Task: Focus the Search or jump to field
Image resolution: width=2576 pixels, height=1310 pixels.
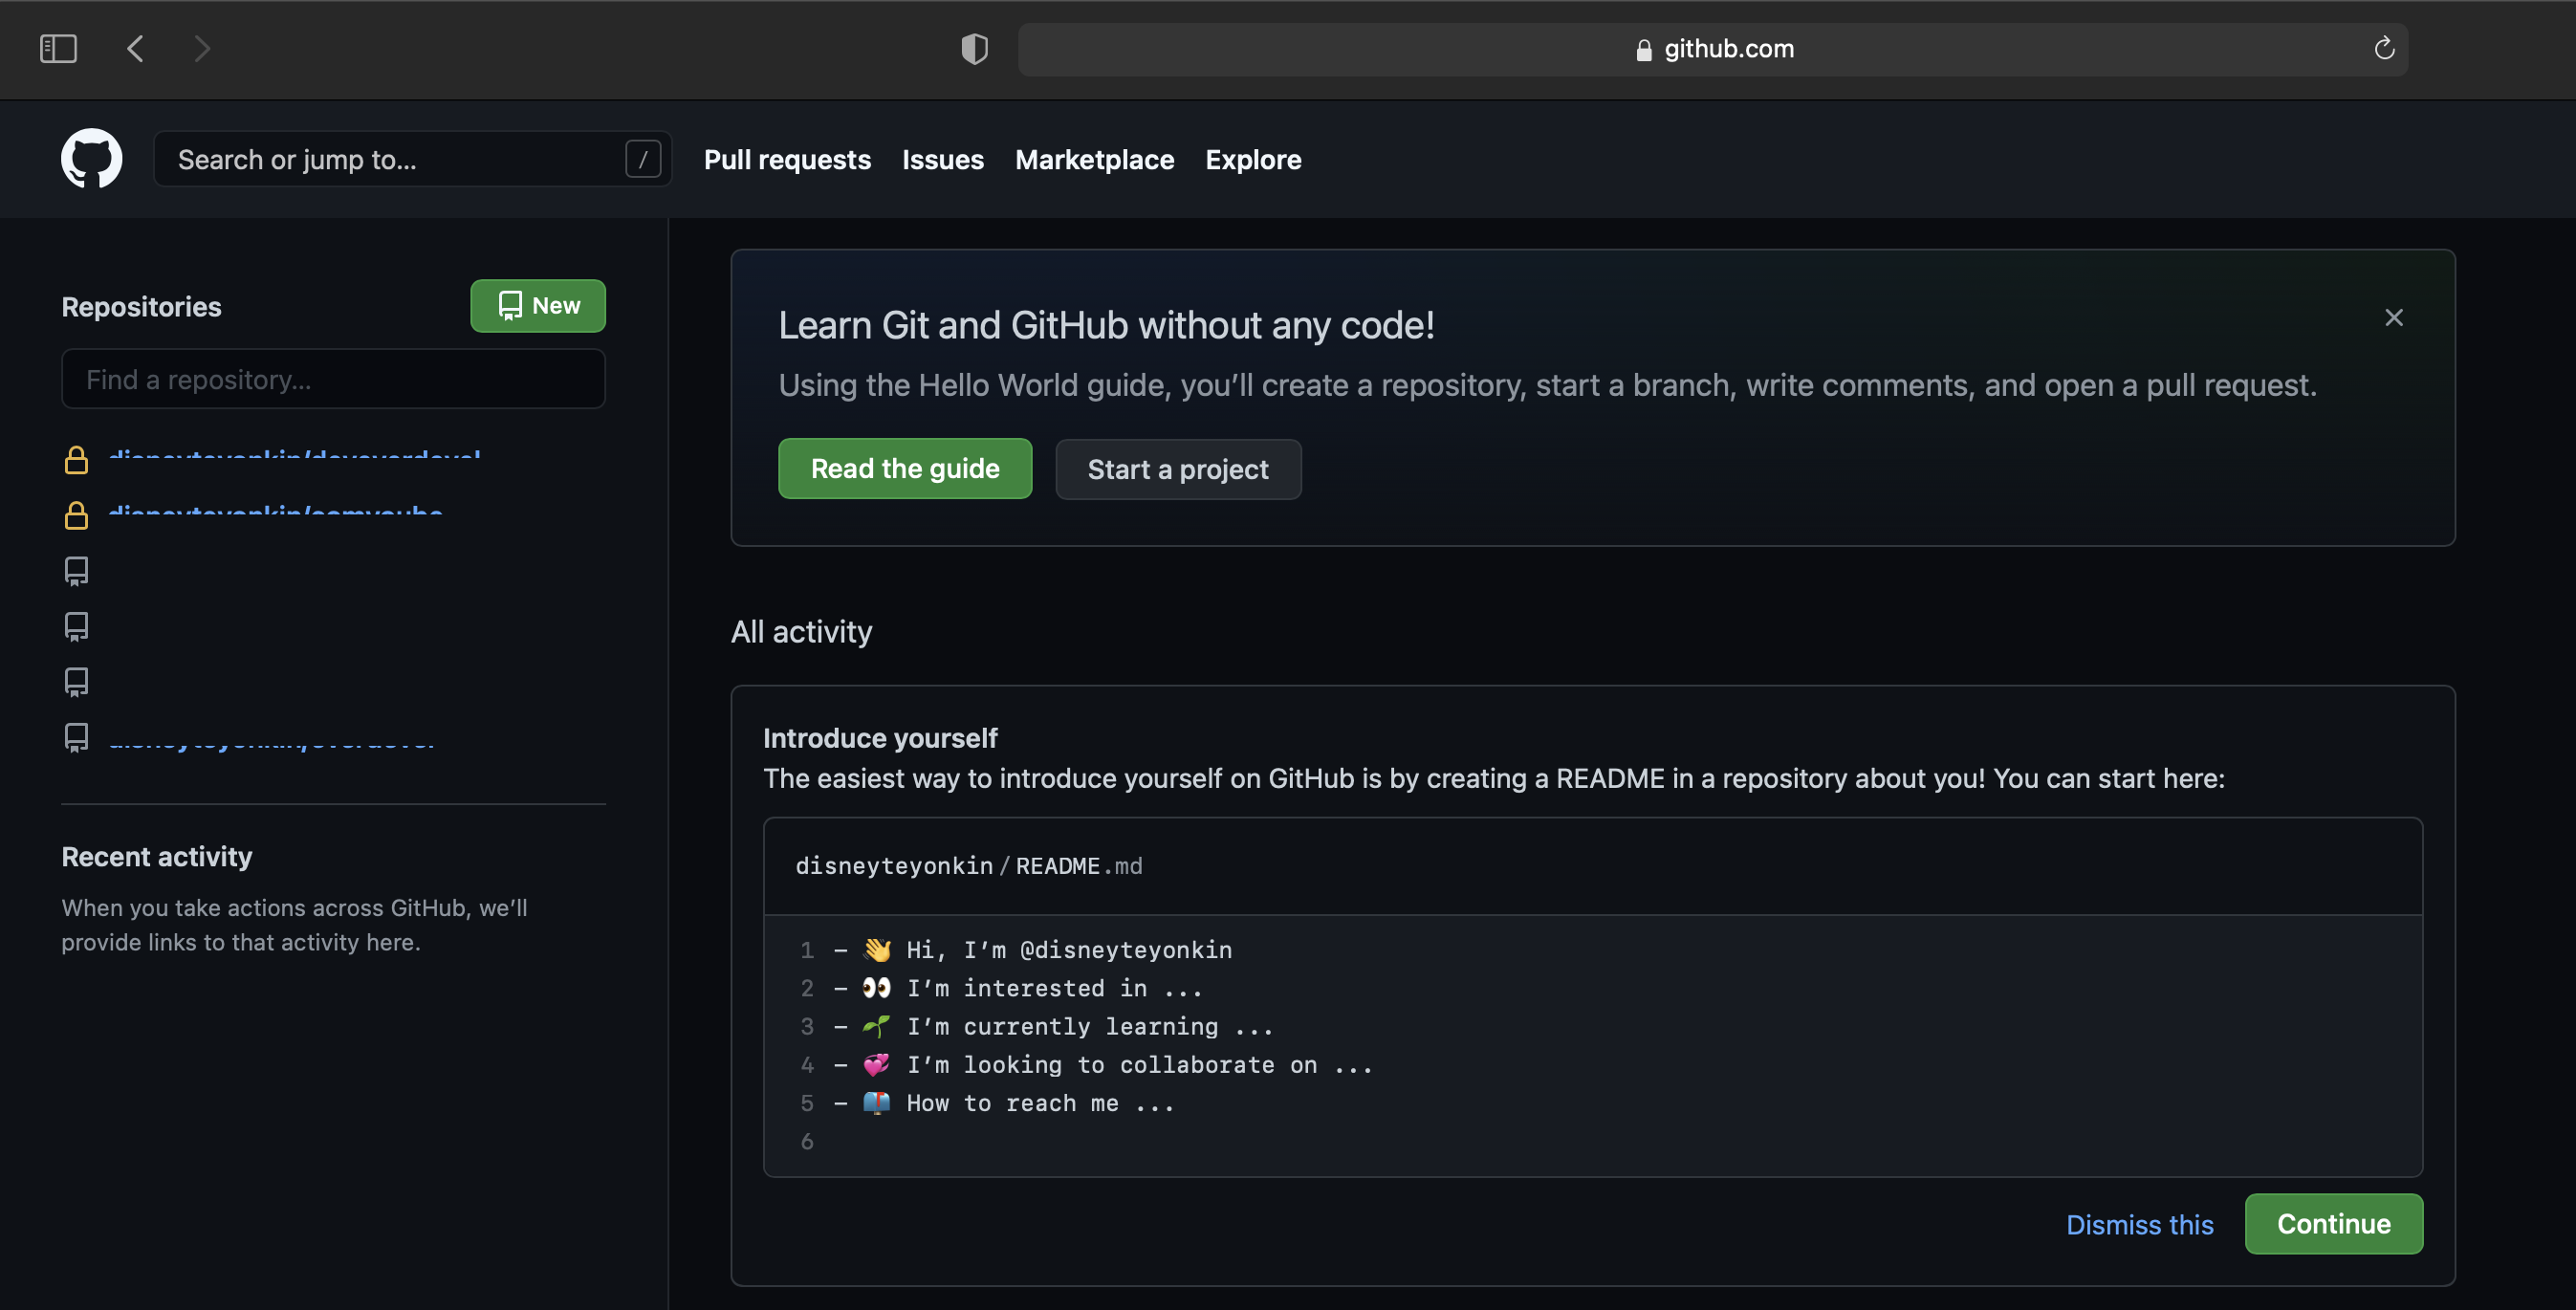Action: [412, 159]
